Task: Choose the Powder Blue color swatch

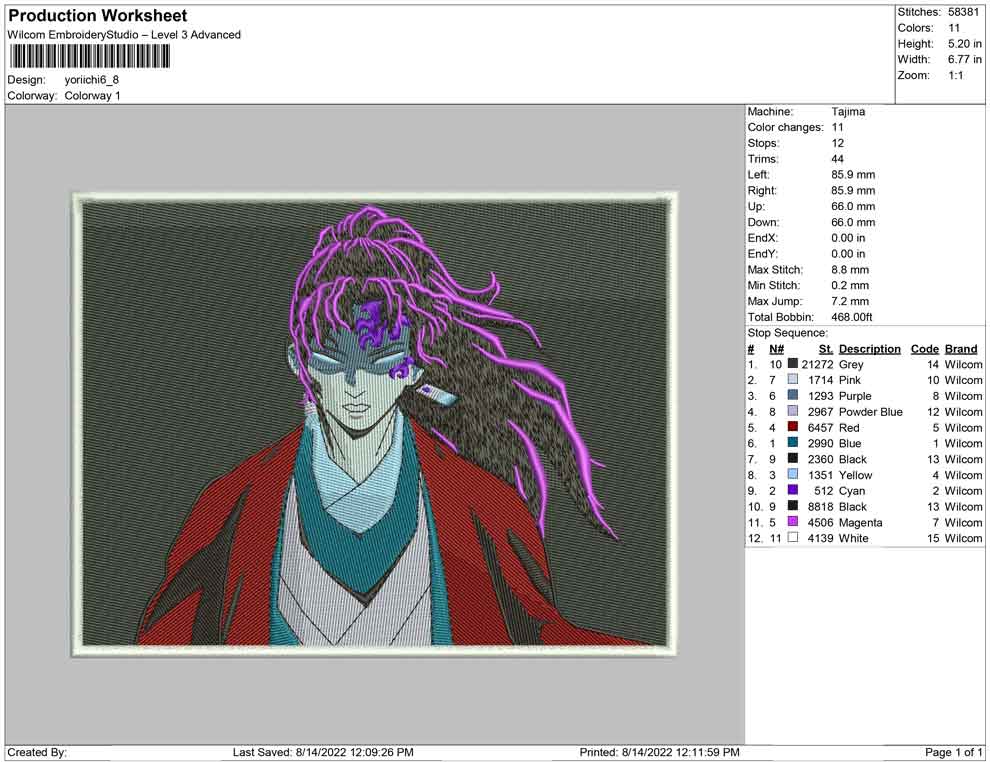Action: pyautogui.click(x=793, y=412)
